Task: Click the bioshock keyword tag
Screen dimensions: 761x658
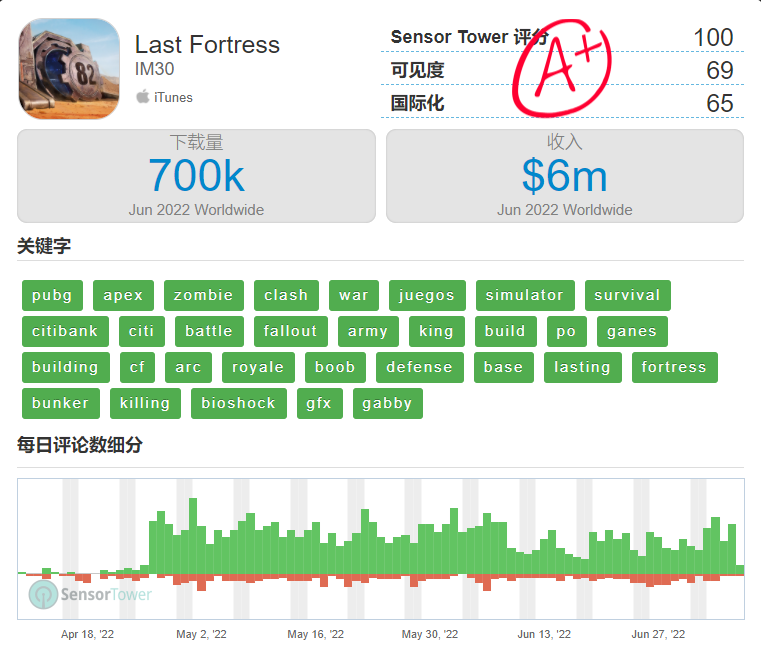Action: pyautogui.click(x=239, y=403)
